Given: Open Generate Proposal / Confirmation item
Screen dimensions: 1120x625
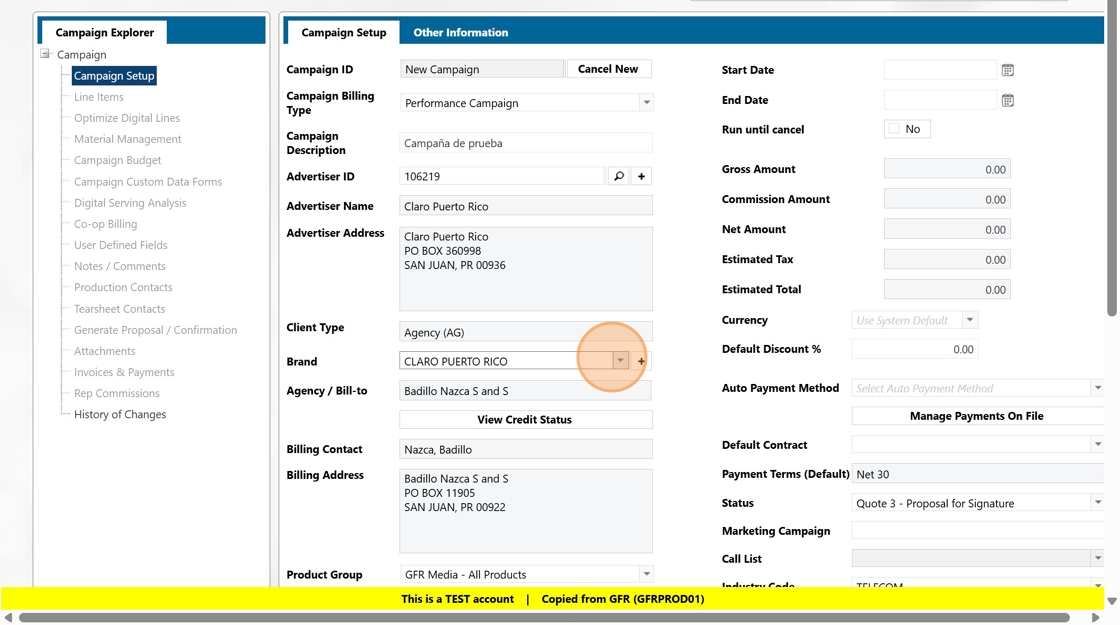Looking at the screenshot, I should (156, 330).
